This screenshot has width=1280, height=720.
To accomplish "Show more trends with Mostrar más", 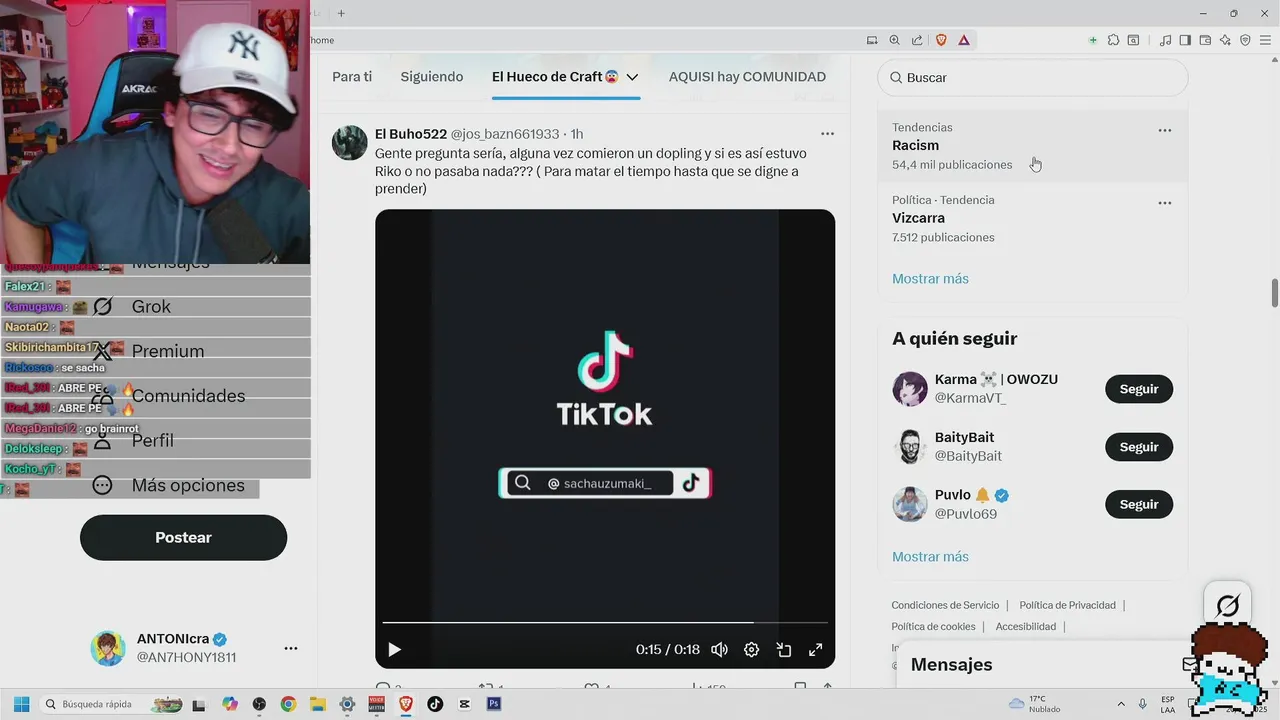I will [x=930, y=279].
